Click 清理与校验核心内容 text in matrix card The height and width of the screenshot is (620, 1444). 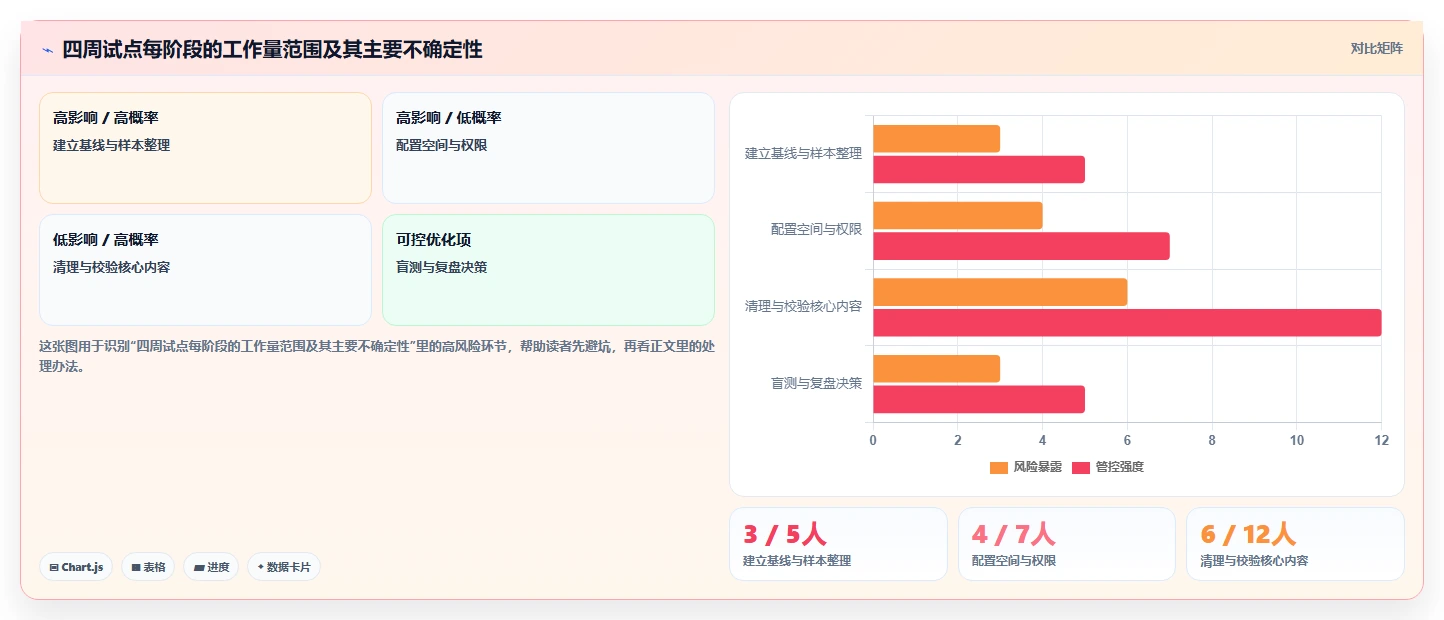(x=111, y=267)
